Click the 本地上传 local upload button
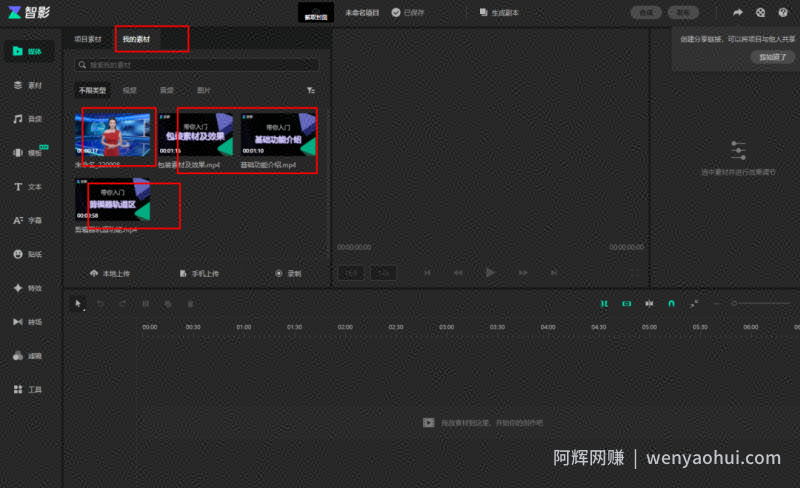 110,274
